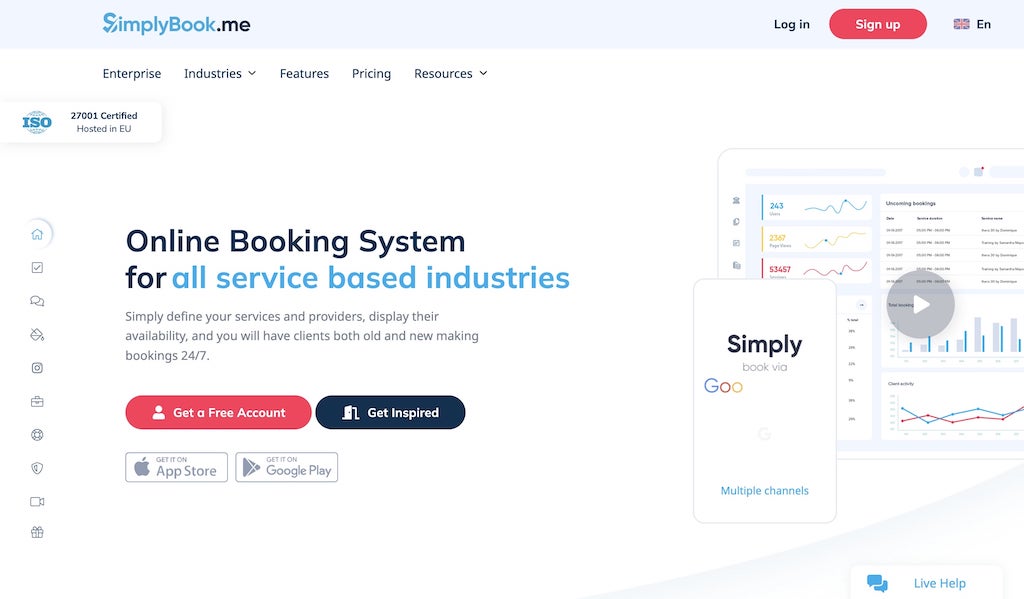Open the chat bubbles icon in the sidebar
1024x599 pixels.
37,301
